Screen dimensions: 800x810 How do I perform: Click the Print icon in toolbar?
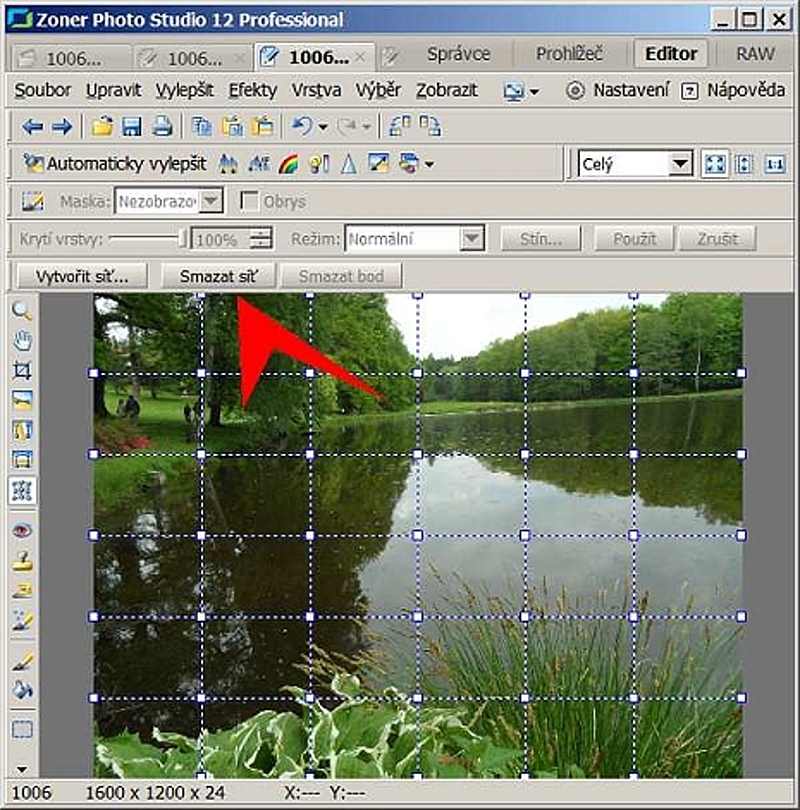point(161,127)
